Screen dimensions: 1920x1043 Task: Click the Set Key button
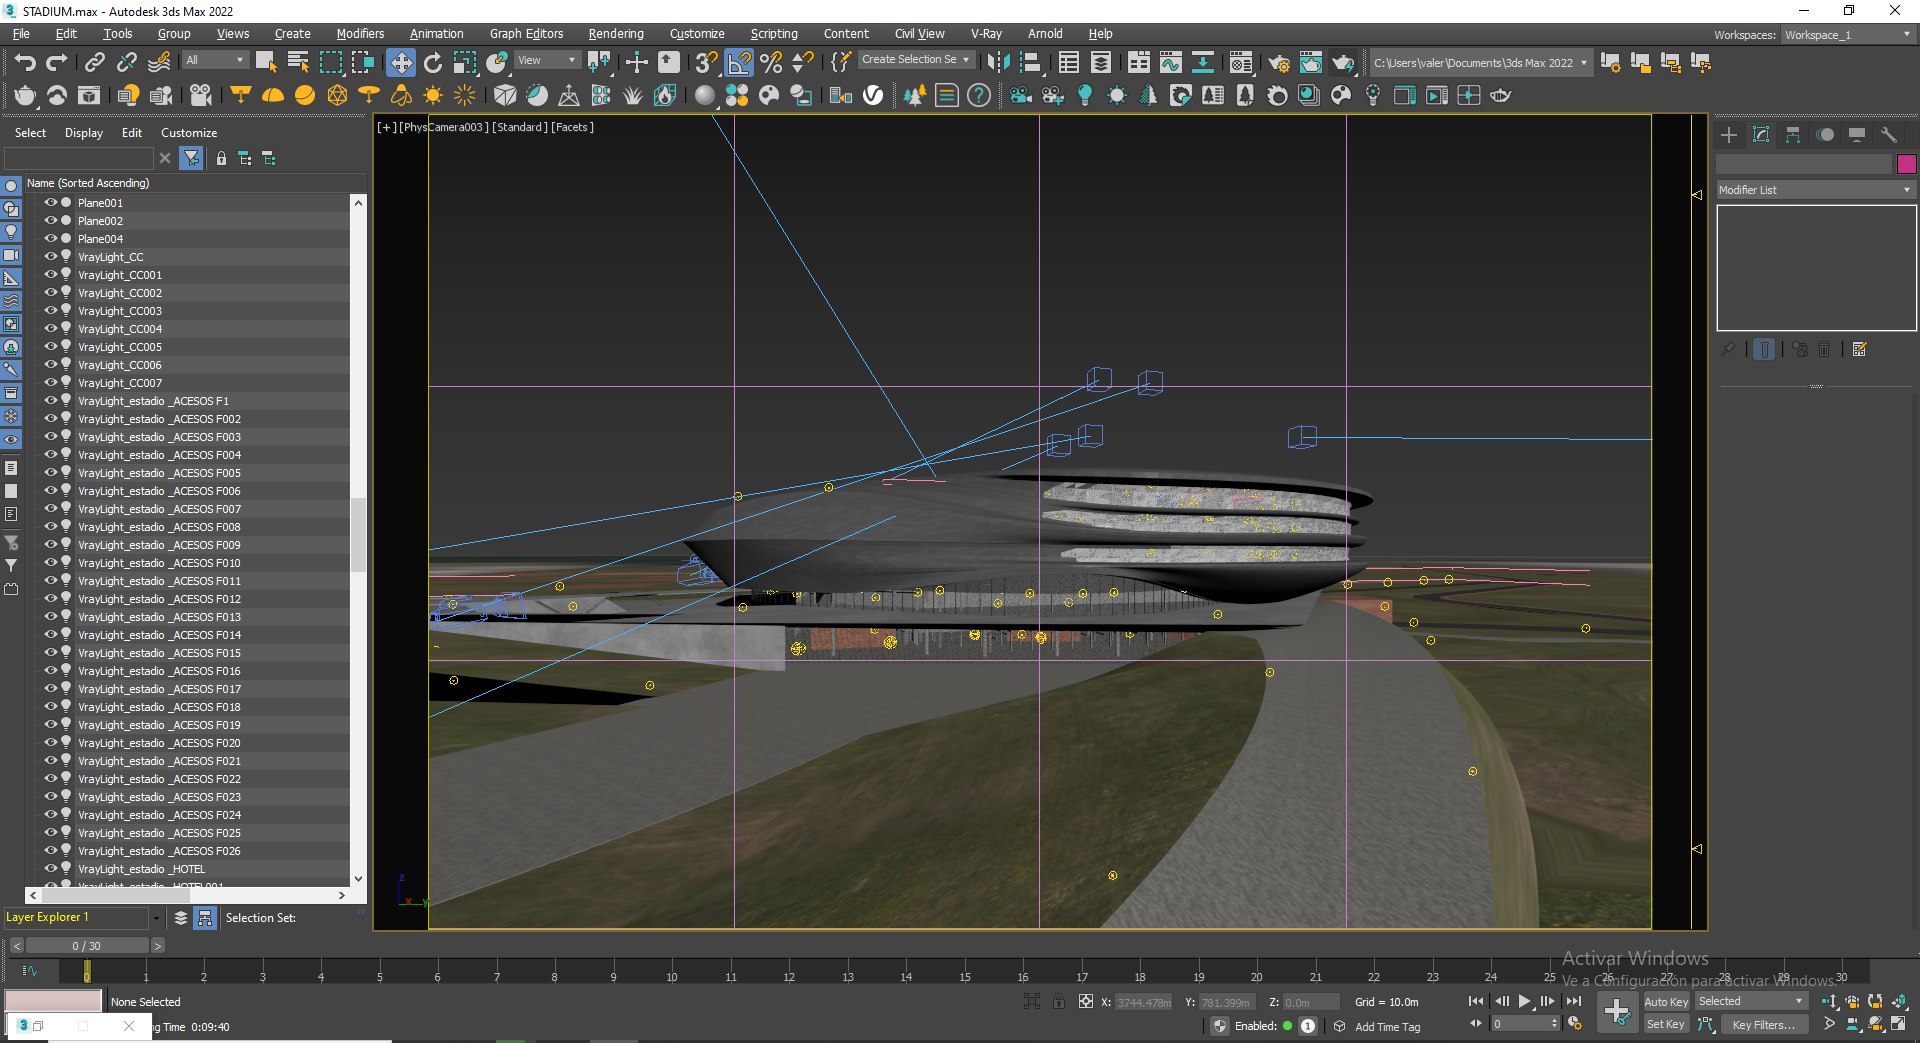coord(1666,1024)
